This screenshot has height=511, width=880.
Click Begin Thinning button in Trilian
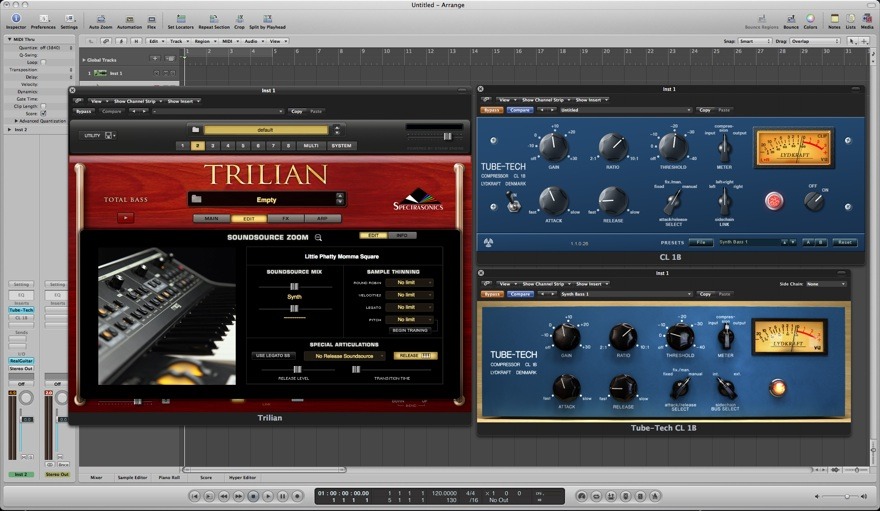click(x=410, y=330)
